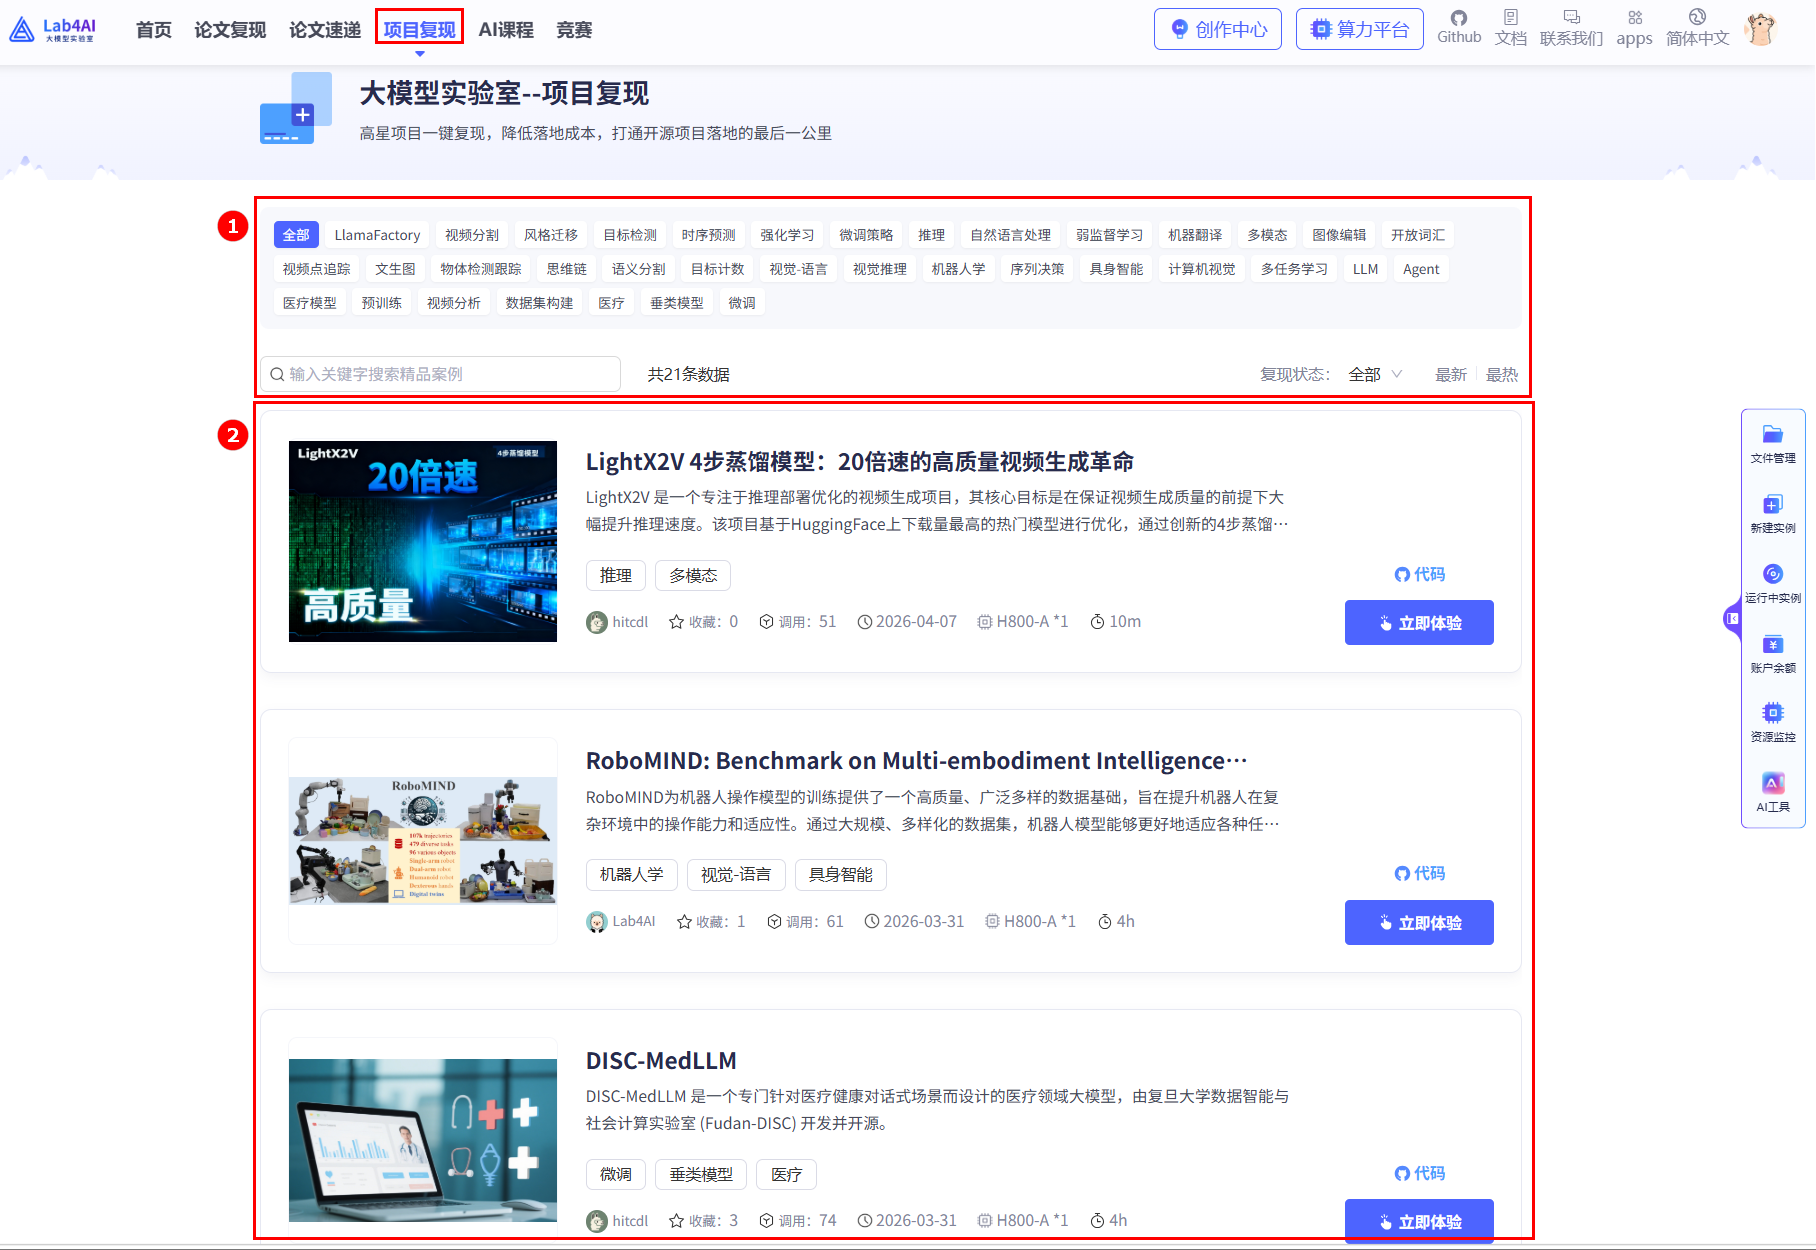Open 资源监控 in the side panel
Viewport: 1816px width, 1250px height.
(x=1773, y=723)
